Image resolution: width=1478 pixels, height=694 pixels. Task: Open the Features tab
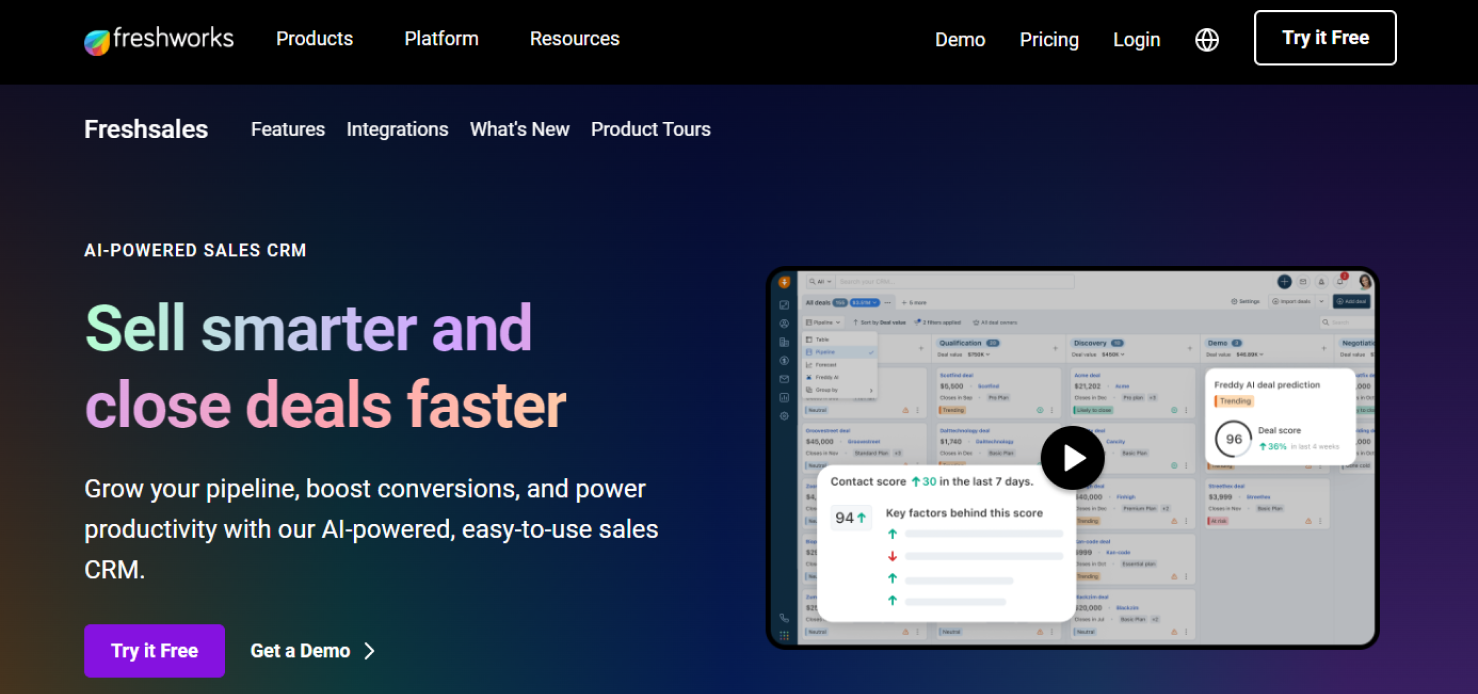pos(288,129)
